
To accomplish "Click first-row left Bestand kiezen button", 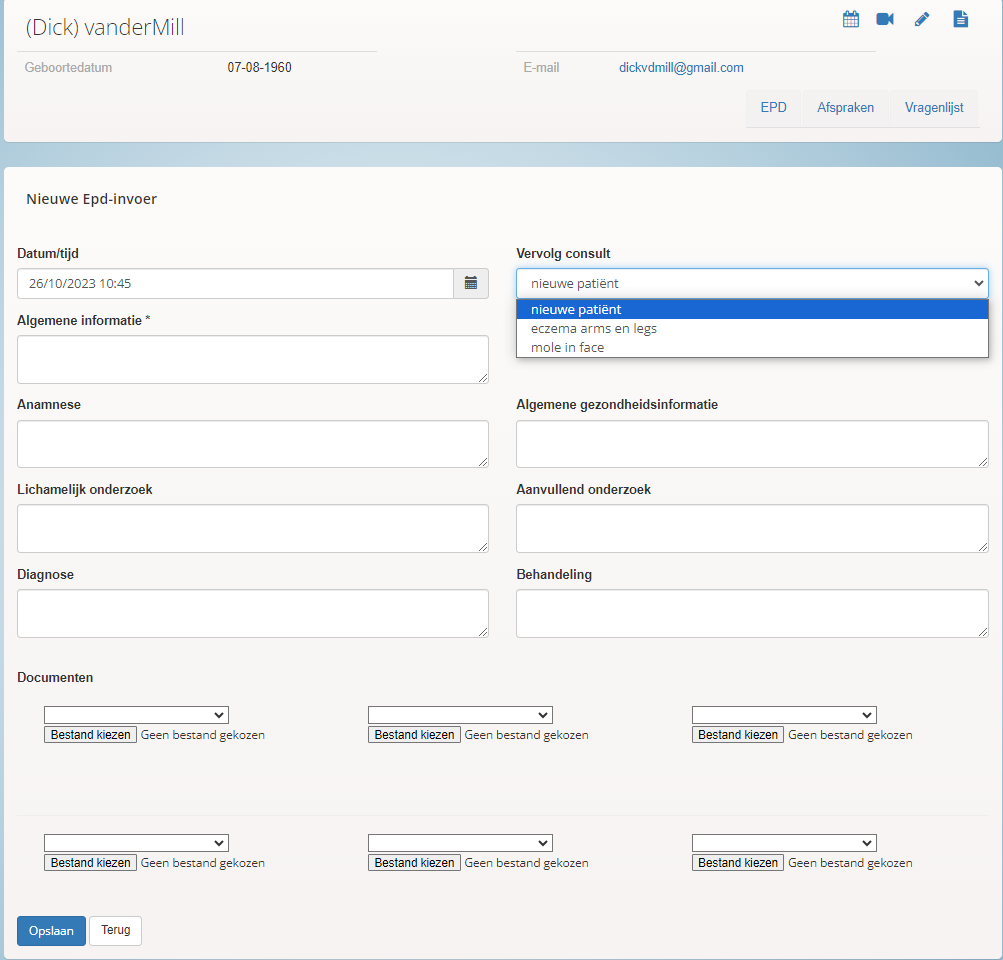I will 90,735.
